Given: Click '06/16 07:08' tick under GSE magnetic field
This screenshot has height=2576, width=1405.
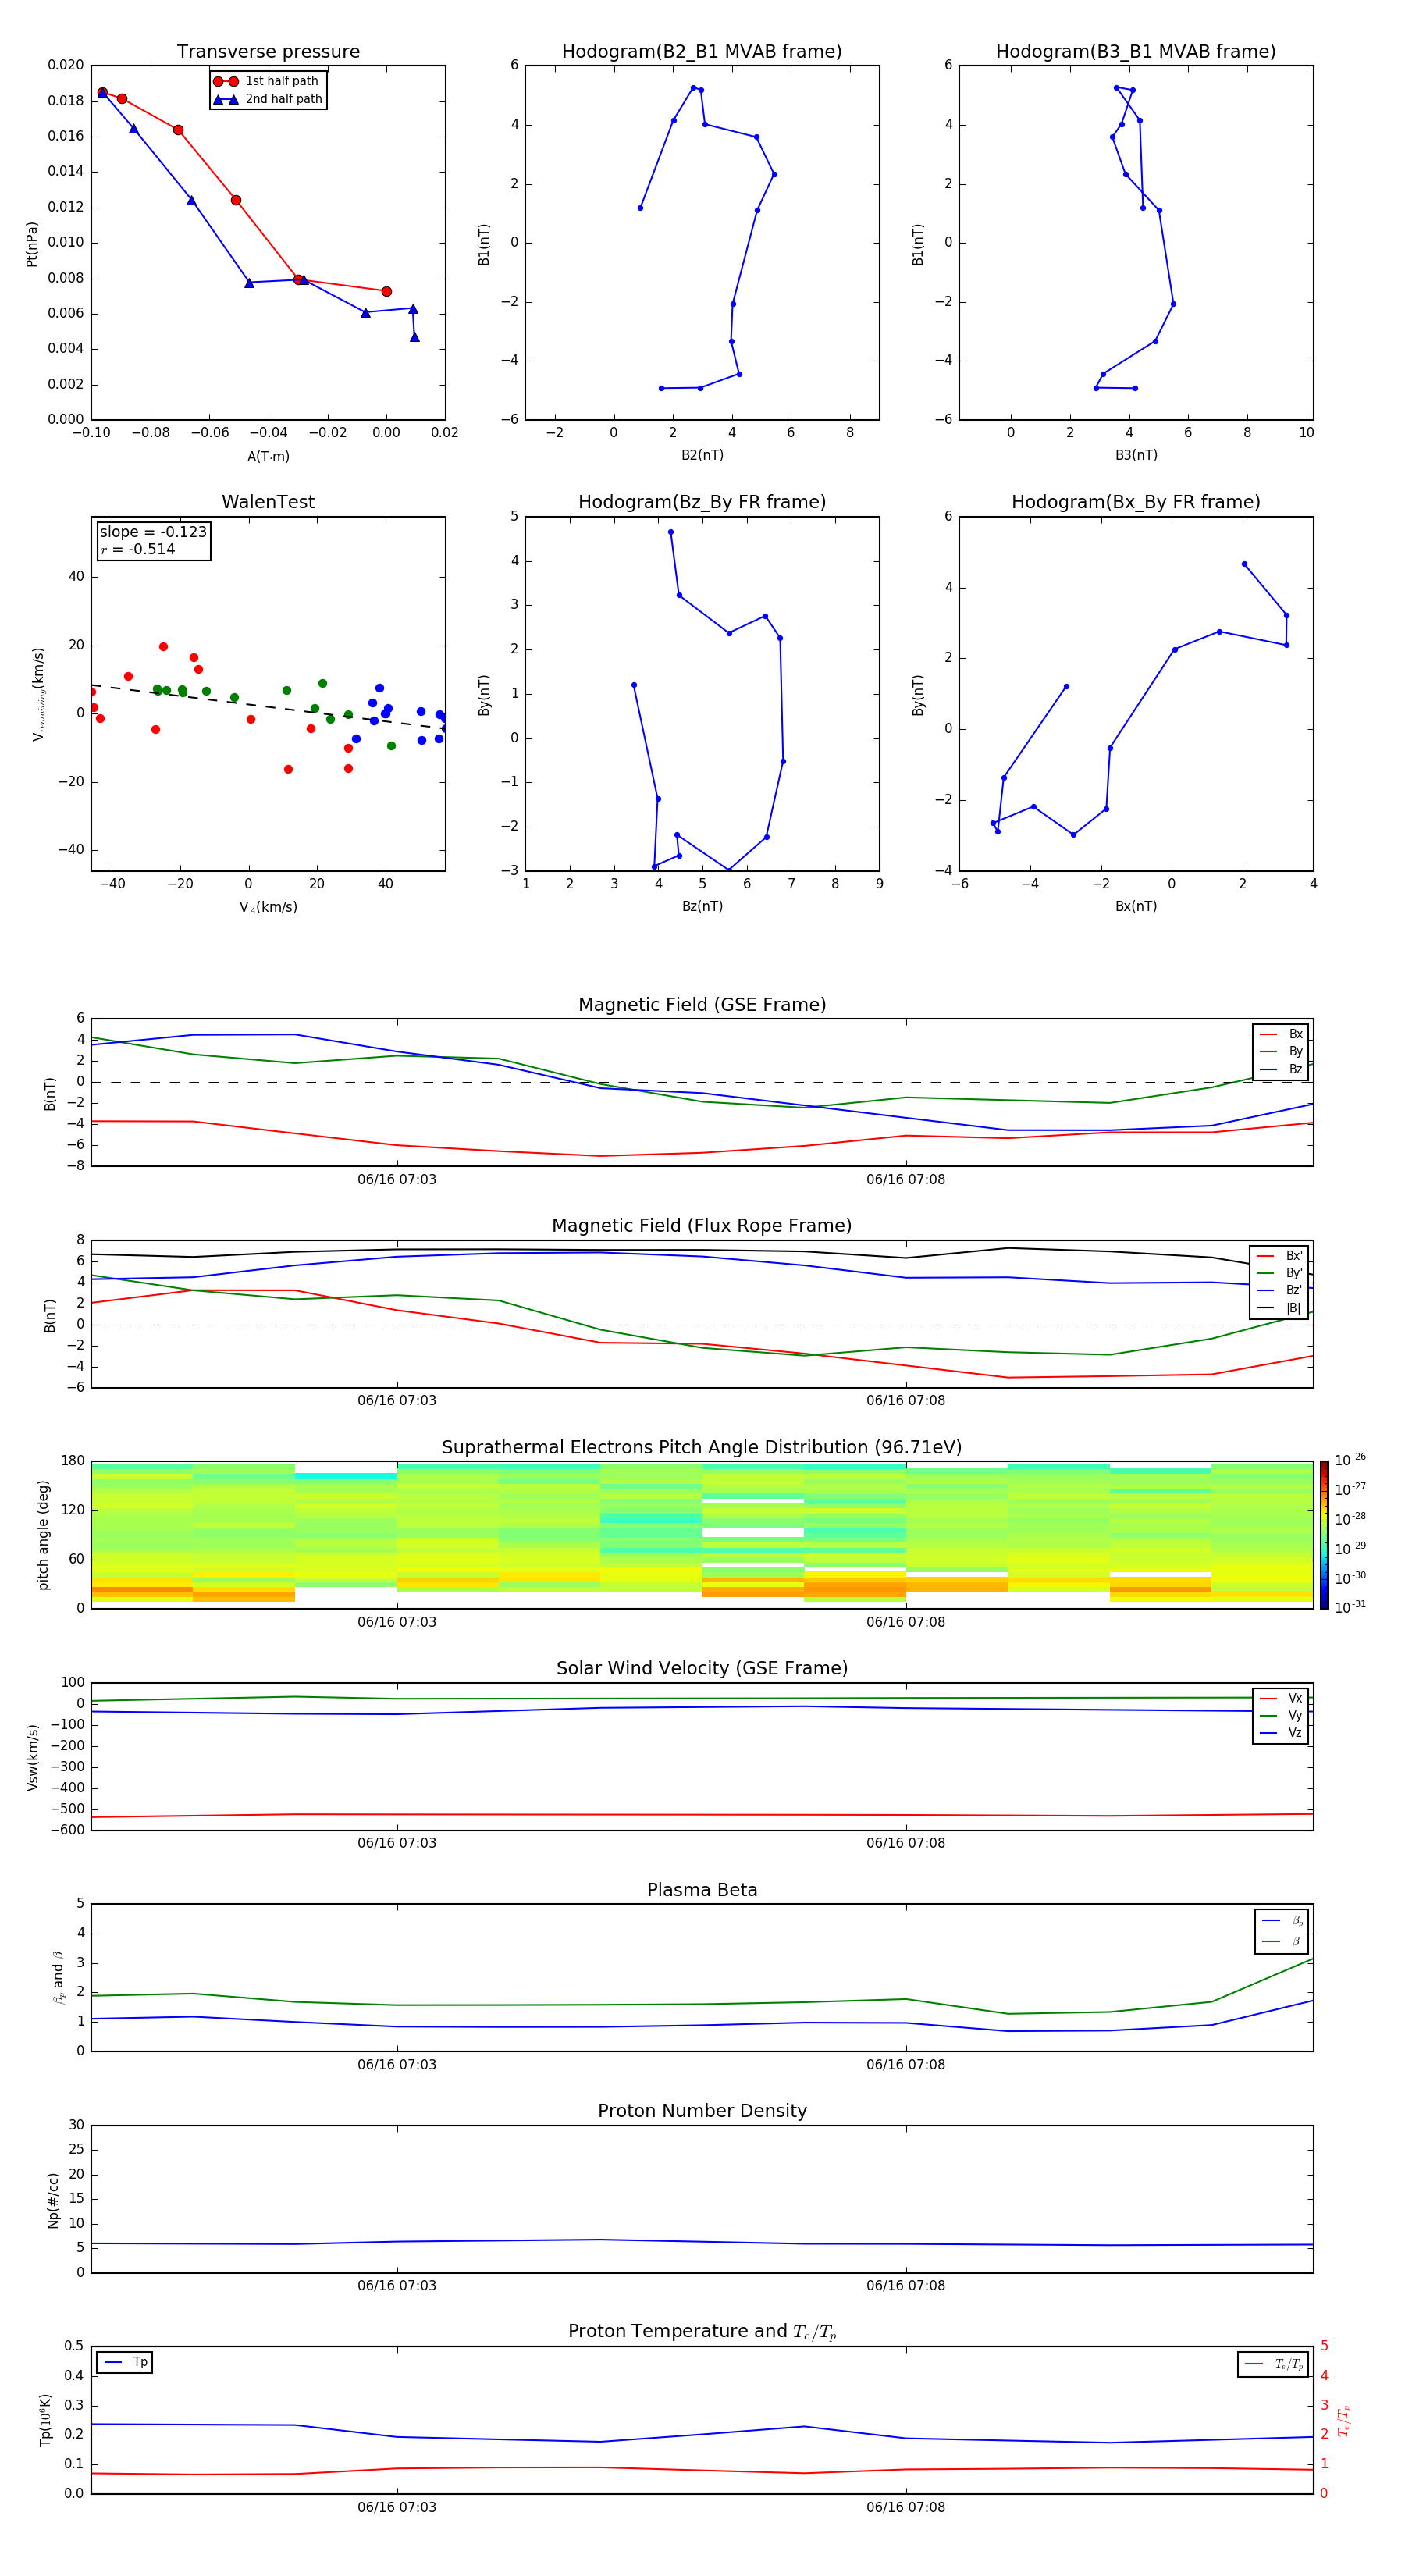Looking at the screenshot, I should [906, 1180].
